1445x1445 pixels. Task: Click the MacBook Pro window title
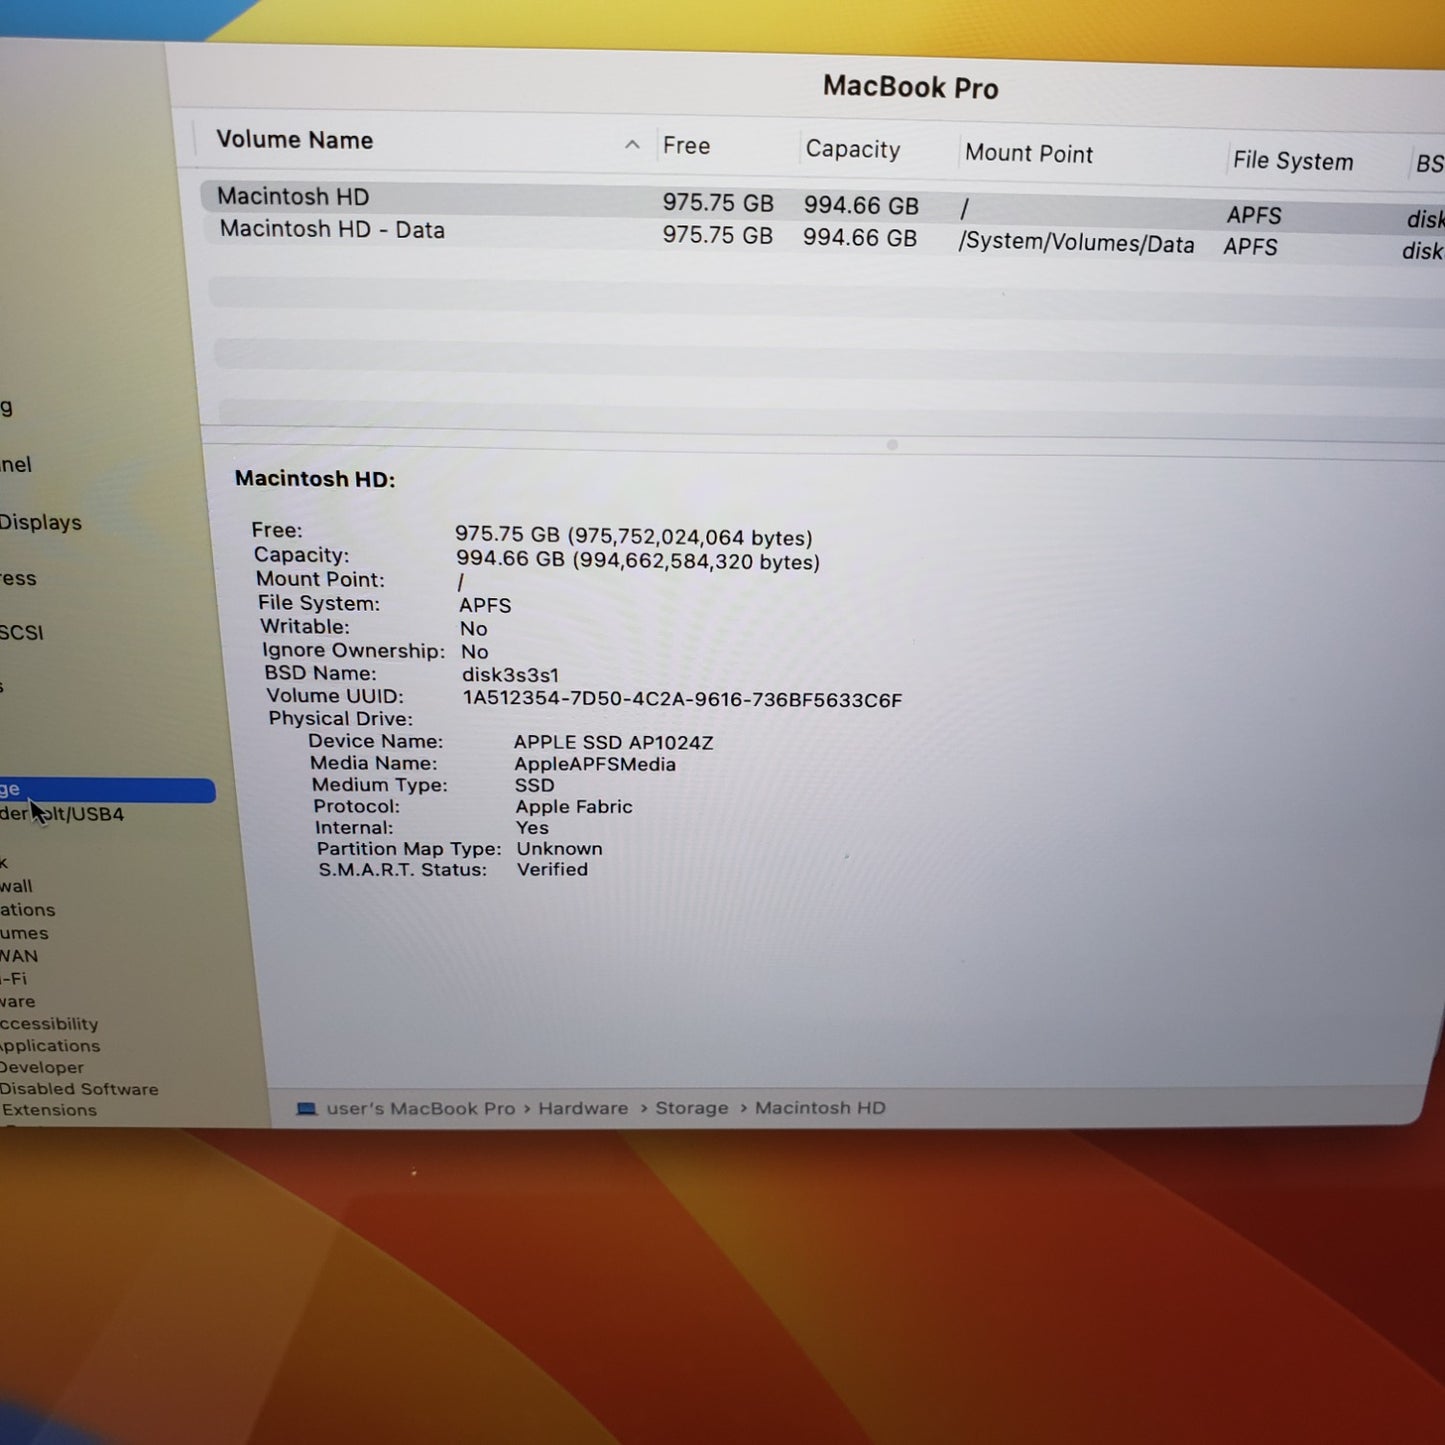[x=910, y=87]
